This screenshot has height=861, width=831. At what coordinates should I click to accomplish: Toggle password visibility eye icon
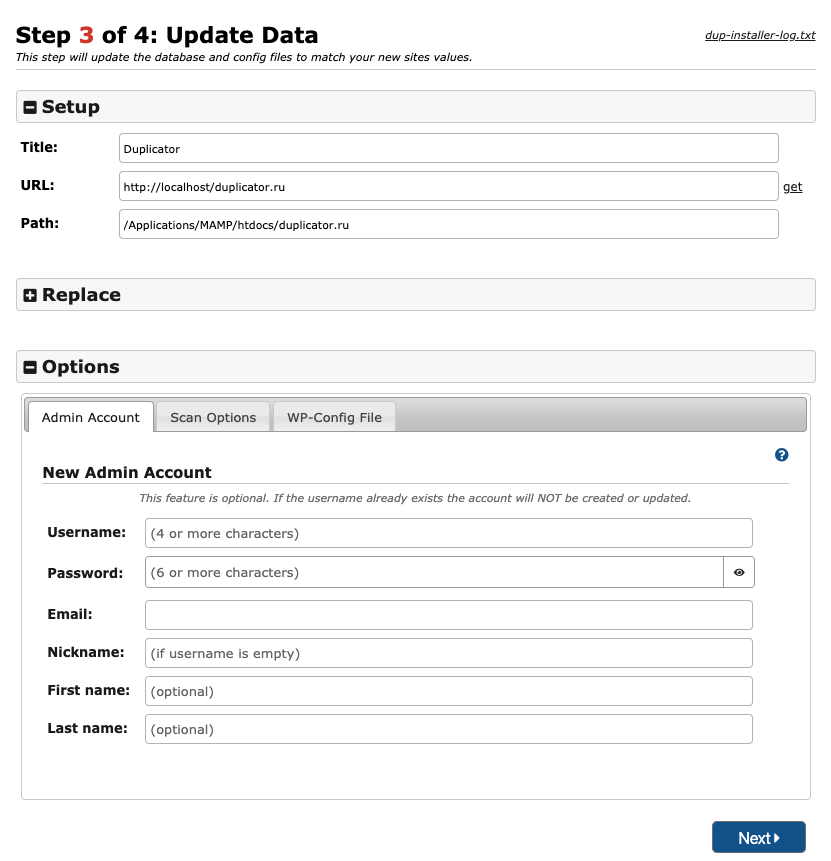pyautogui.click(x=739, y=573)
